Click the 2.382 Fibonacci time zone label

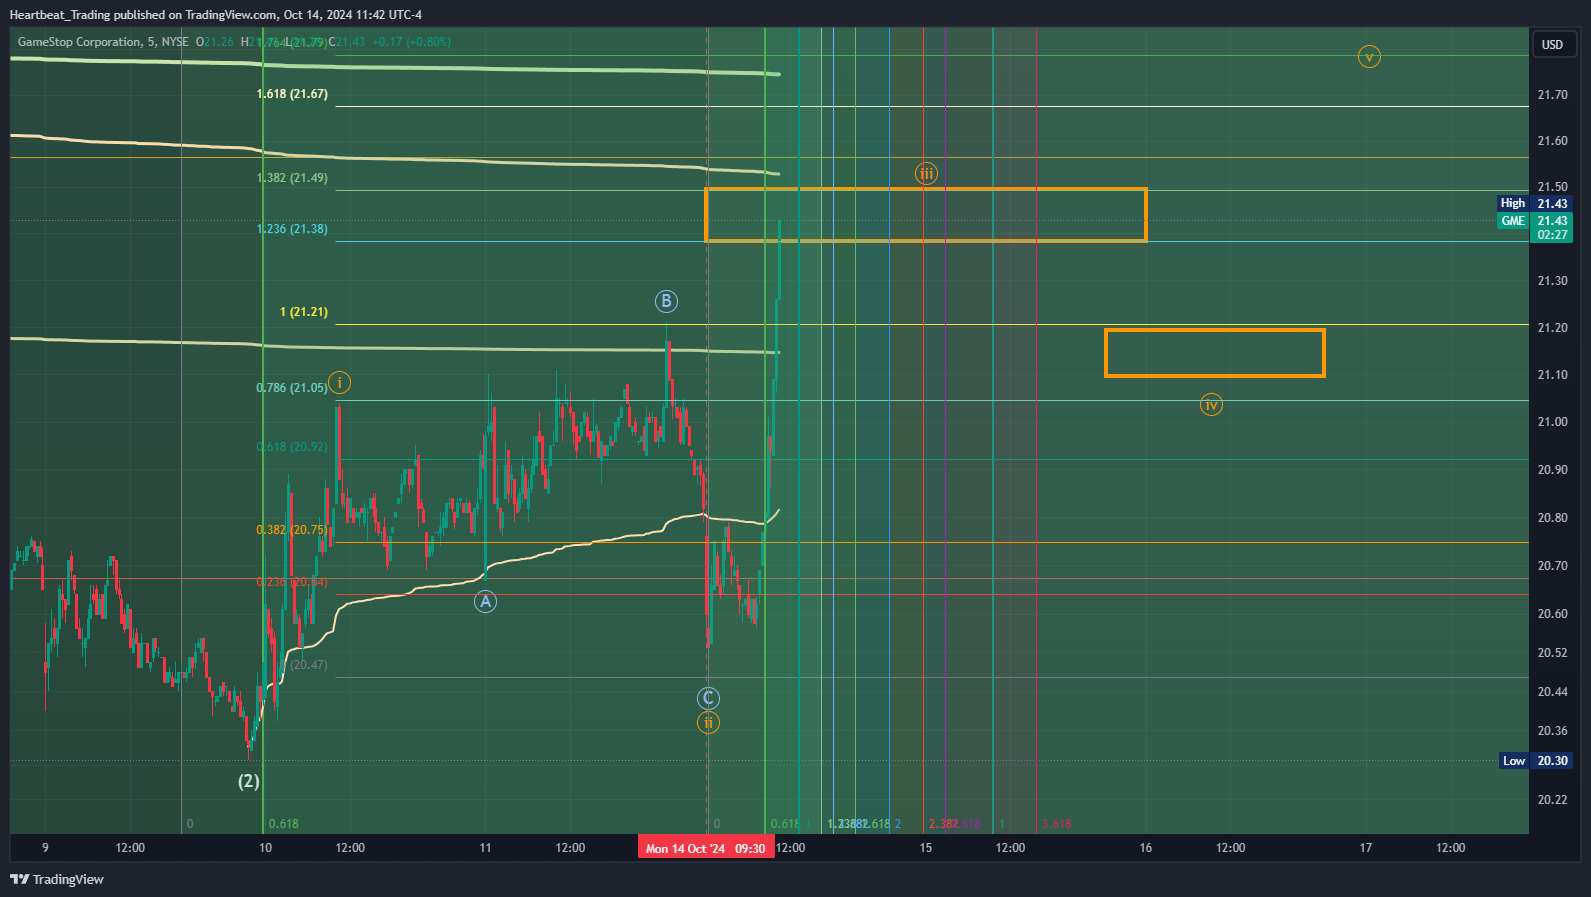[x=943, y=824]
